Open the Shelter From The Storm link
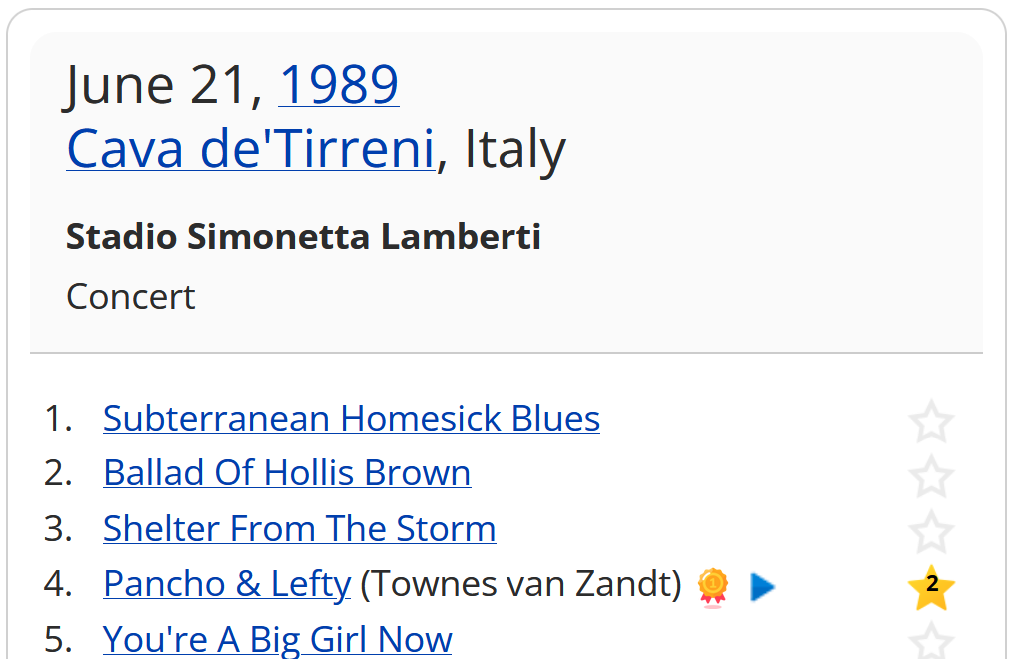This screenshot has width=1017, height=659. (x=299, y=528)
